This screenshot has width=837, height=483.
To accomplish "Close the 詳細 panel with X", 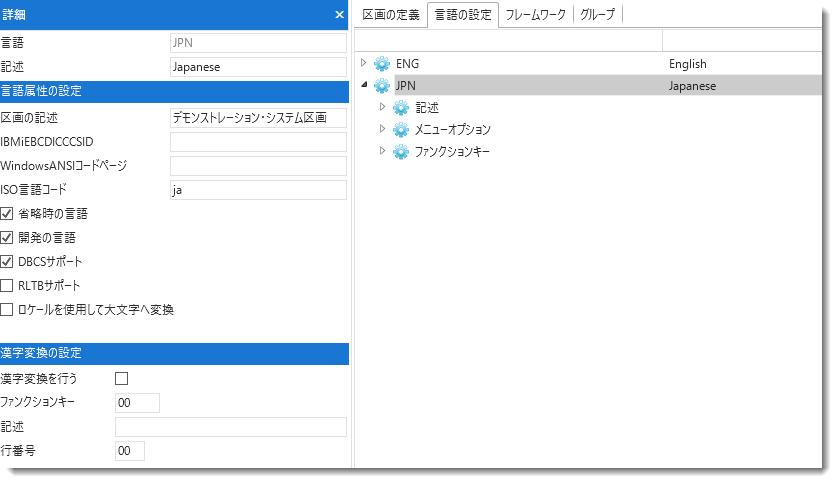I will [x=339, y=14].
